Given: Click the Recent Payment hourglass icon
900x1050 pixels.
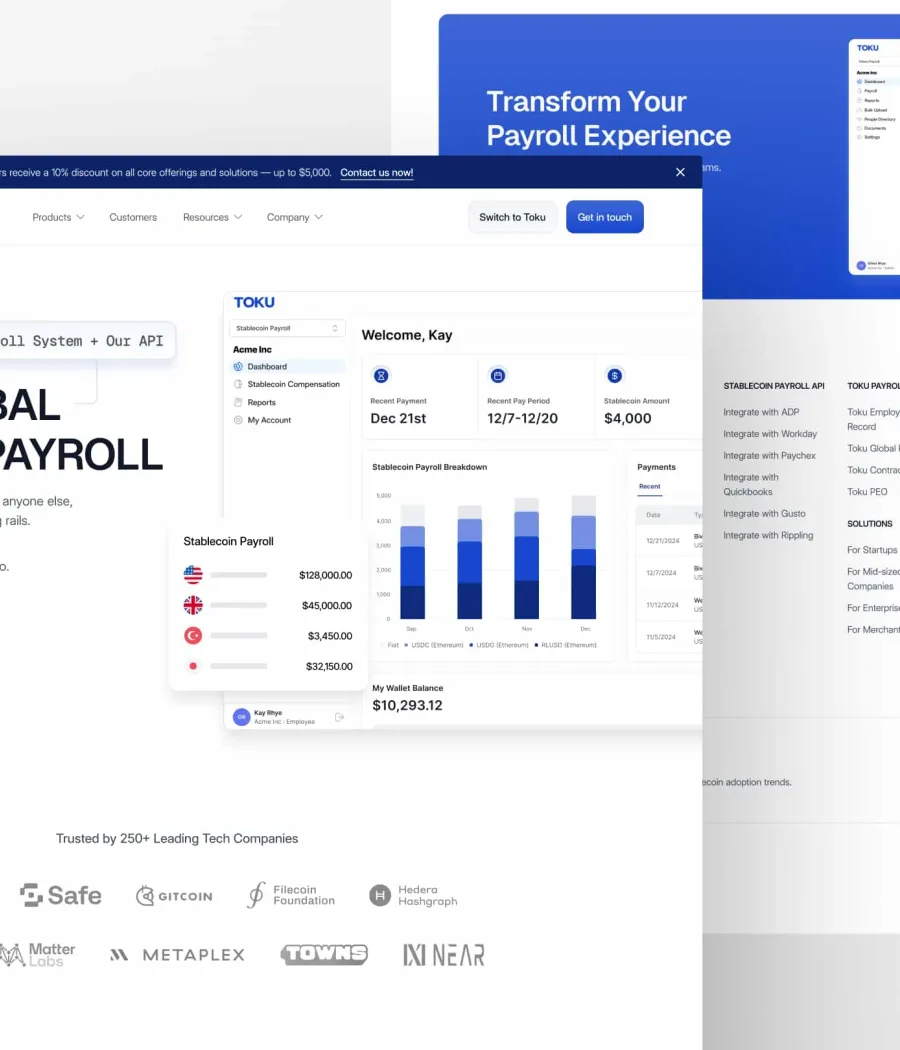Looking at the screenshot, I should [x=381, y=376].
